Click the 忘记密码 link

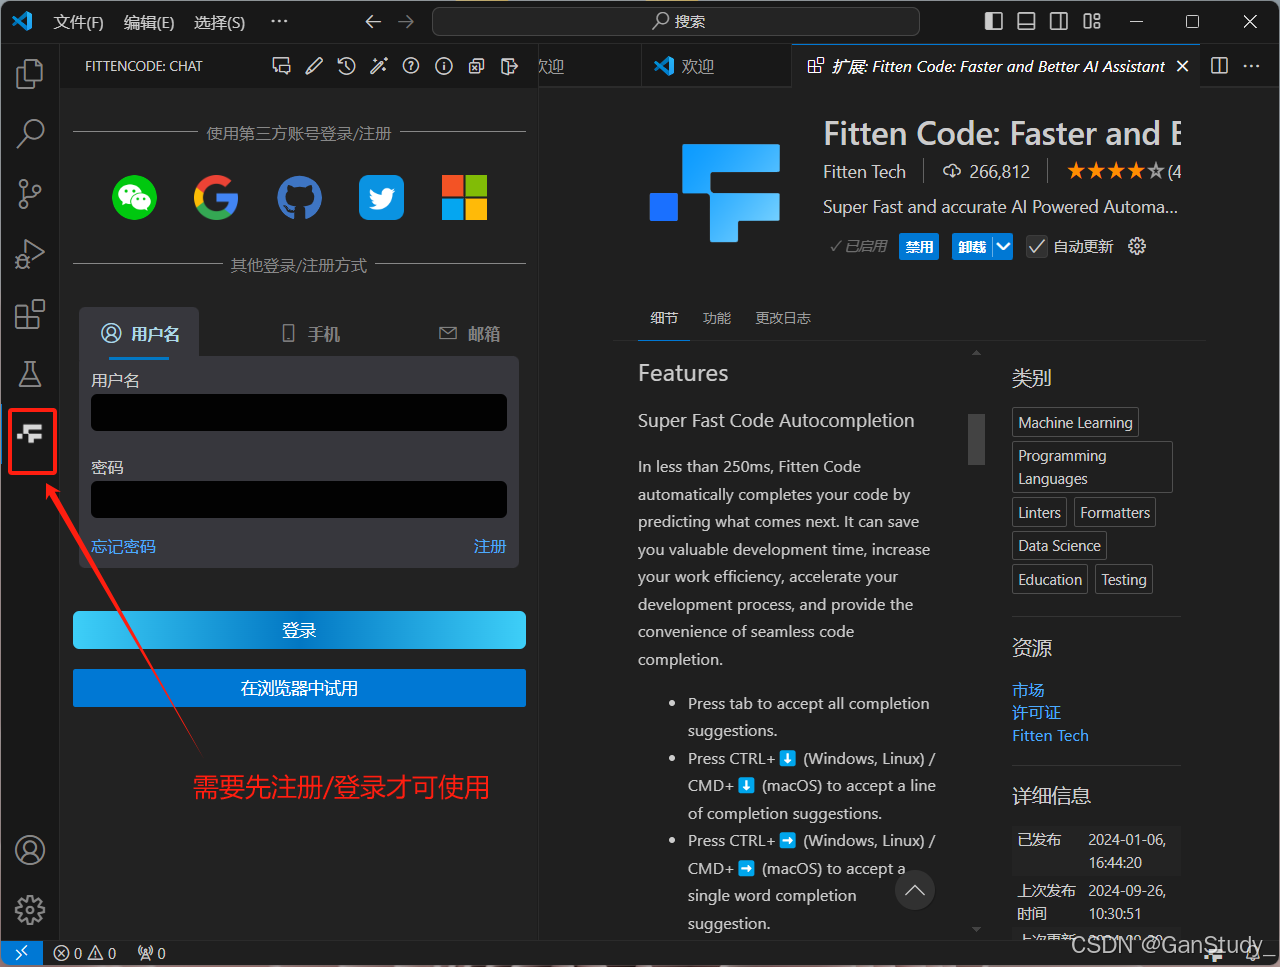tap(124, 546)
